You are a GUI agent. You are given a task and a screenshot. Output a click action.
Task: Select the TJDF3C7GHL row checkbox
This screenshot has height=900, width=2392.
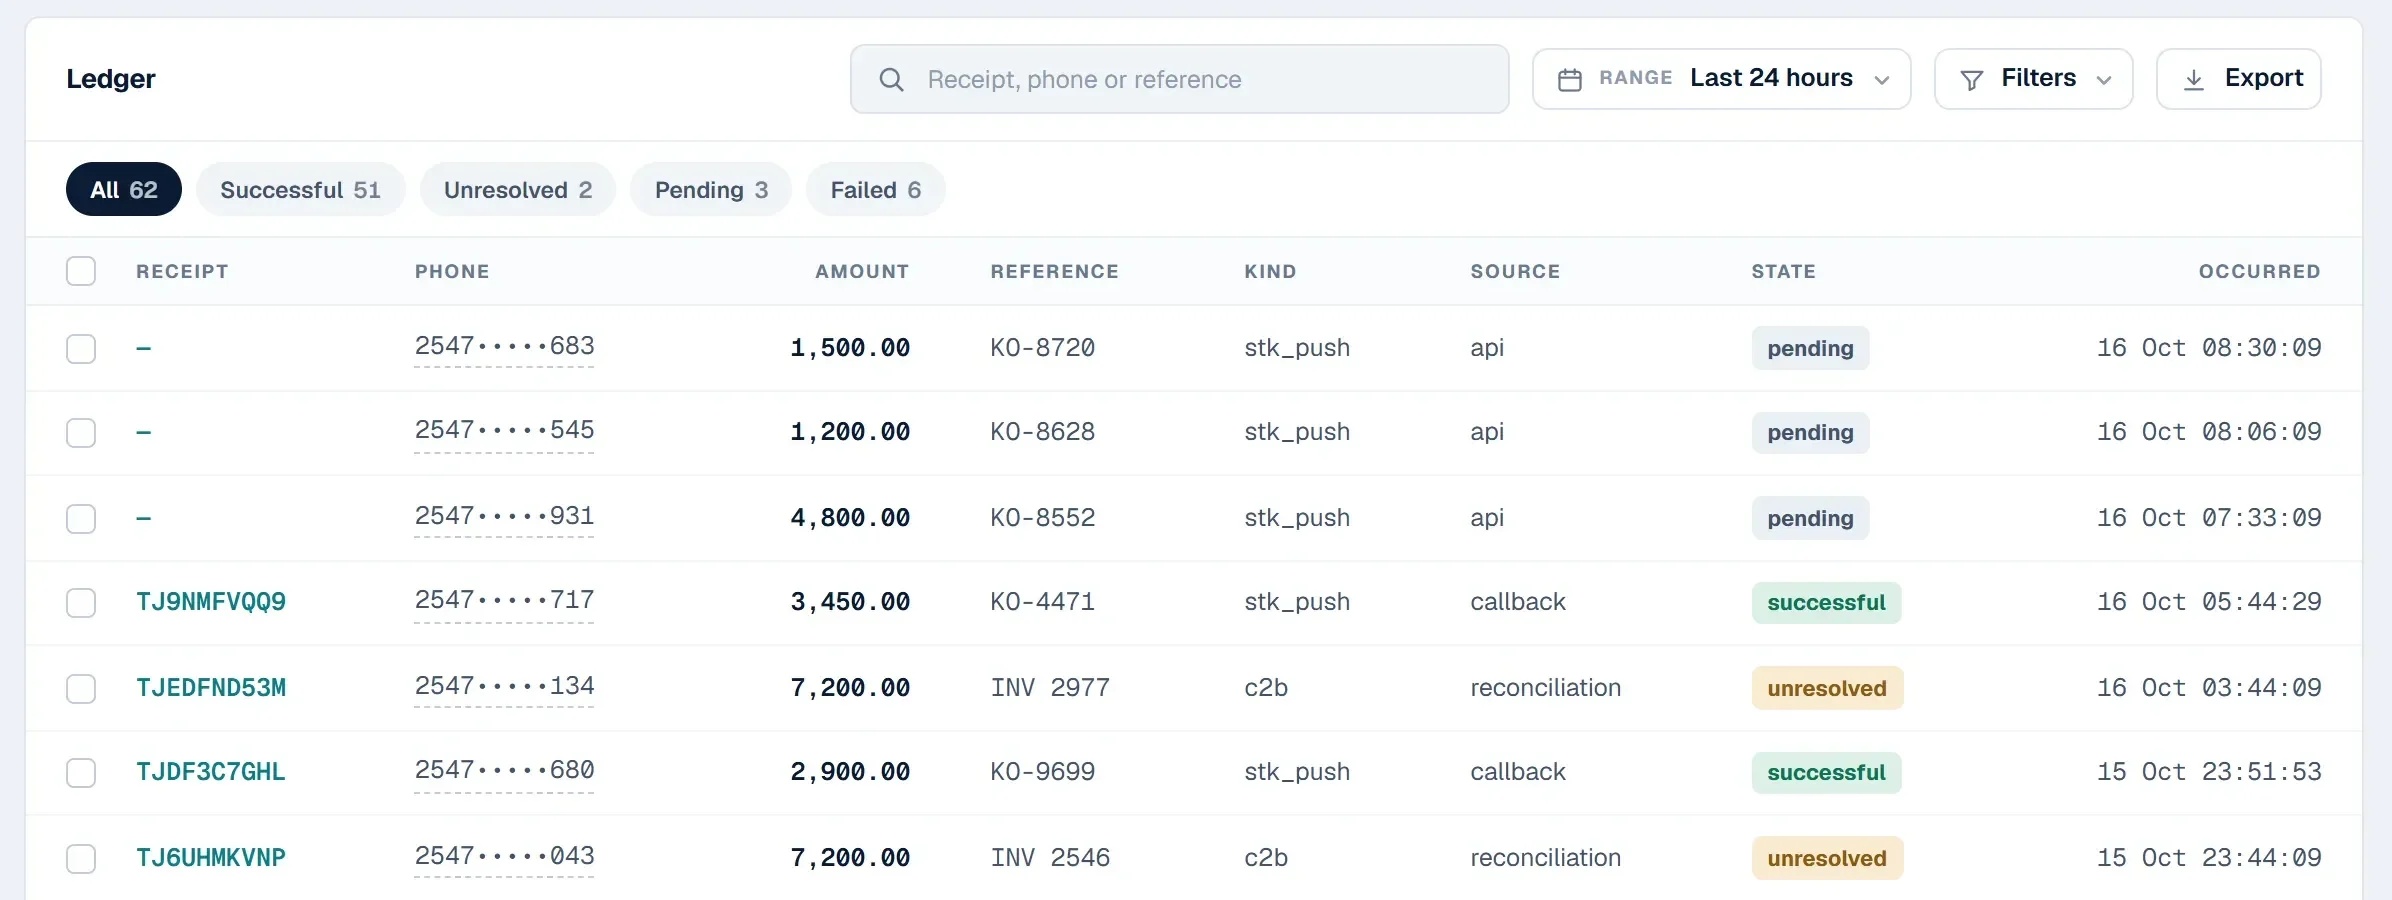pyautogui.click(x=81, y=773)
